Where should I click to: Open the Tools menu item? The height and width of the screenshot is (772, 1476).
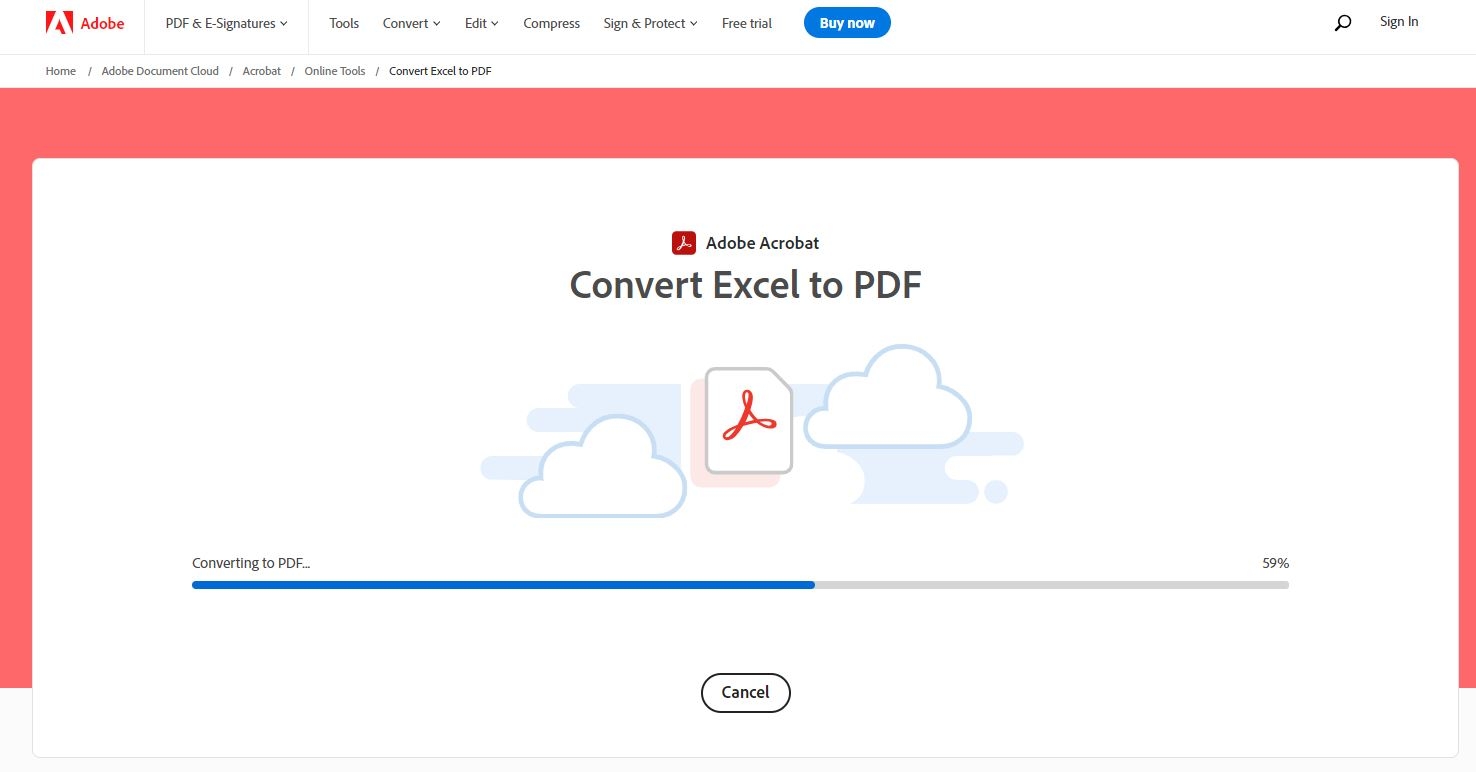344,23
